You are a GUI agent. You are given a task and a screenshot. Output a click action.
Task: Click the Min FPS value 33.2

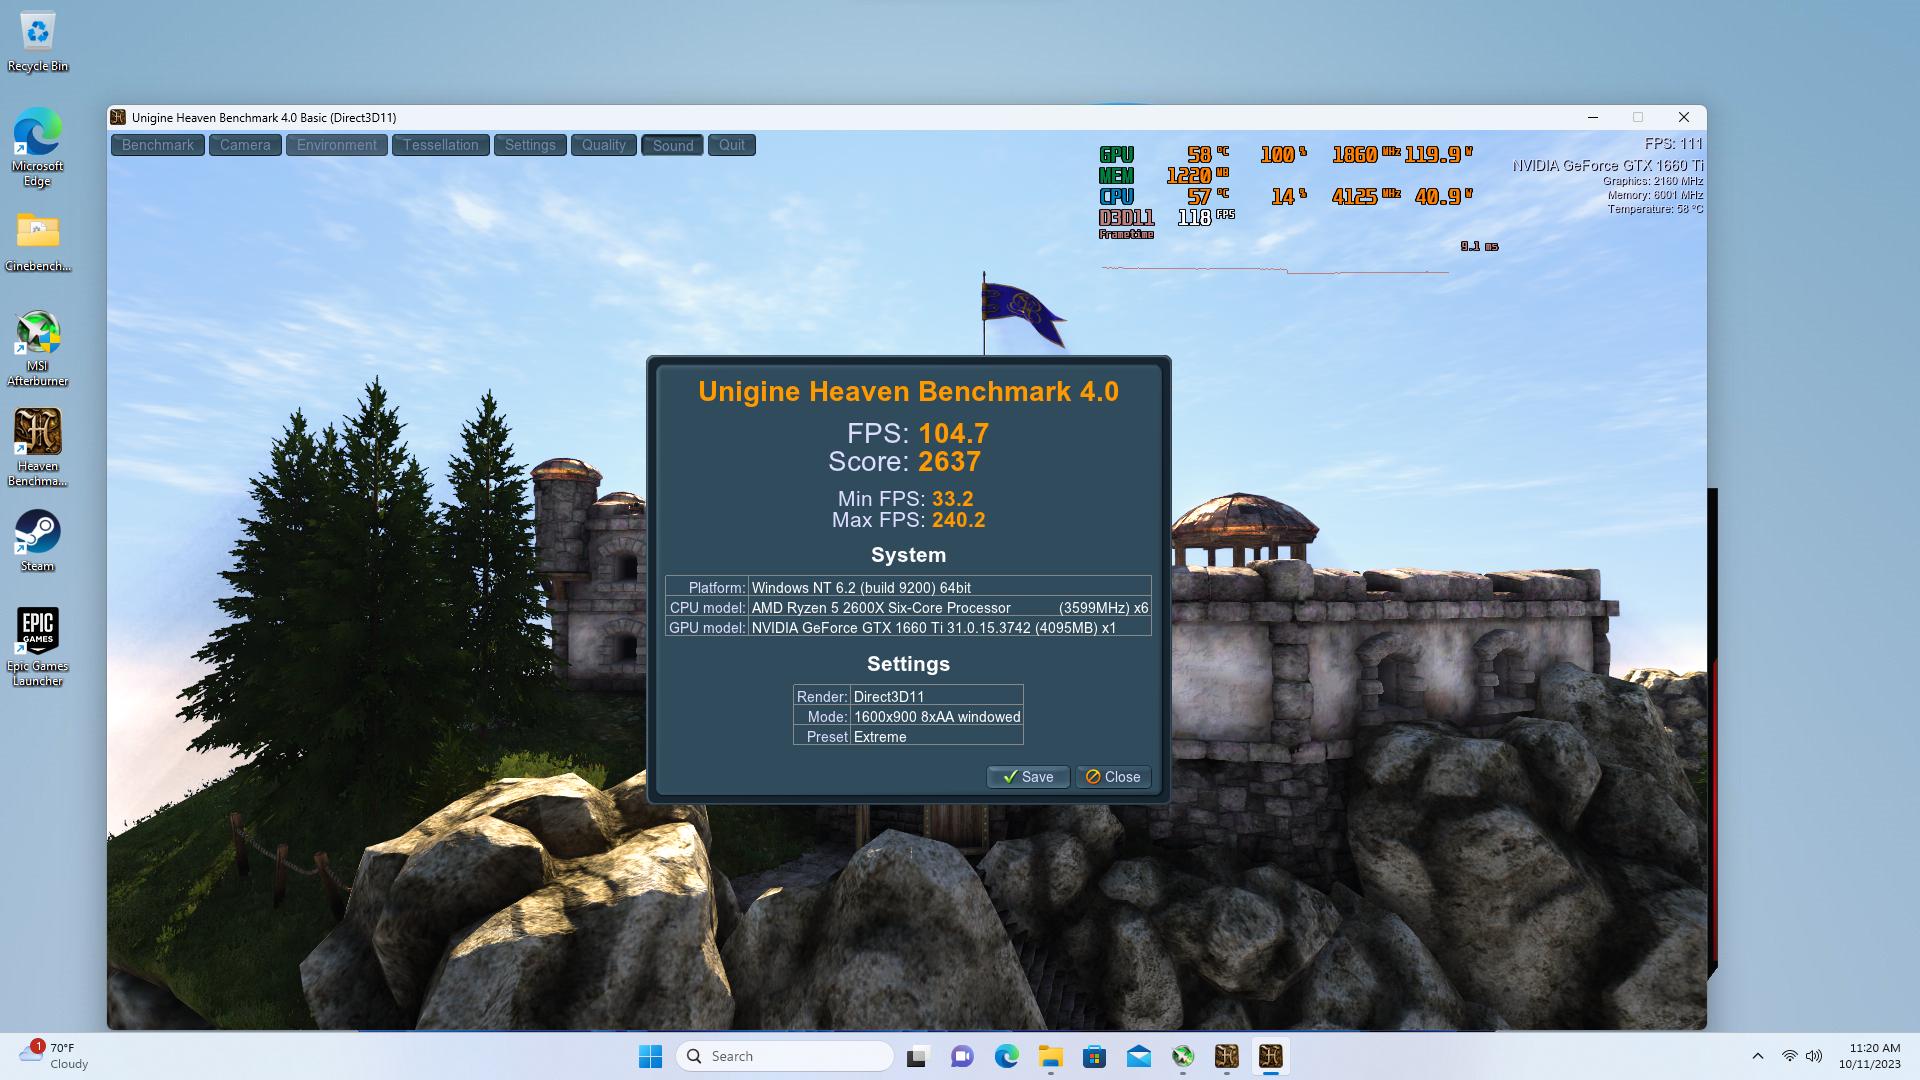(953, 499)
